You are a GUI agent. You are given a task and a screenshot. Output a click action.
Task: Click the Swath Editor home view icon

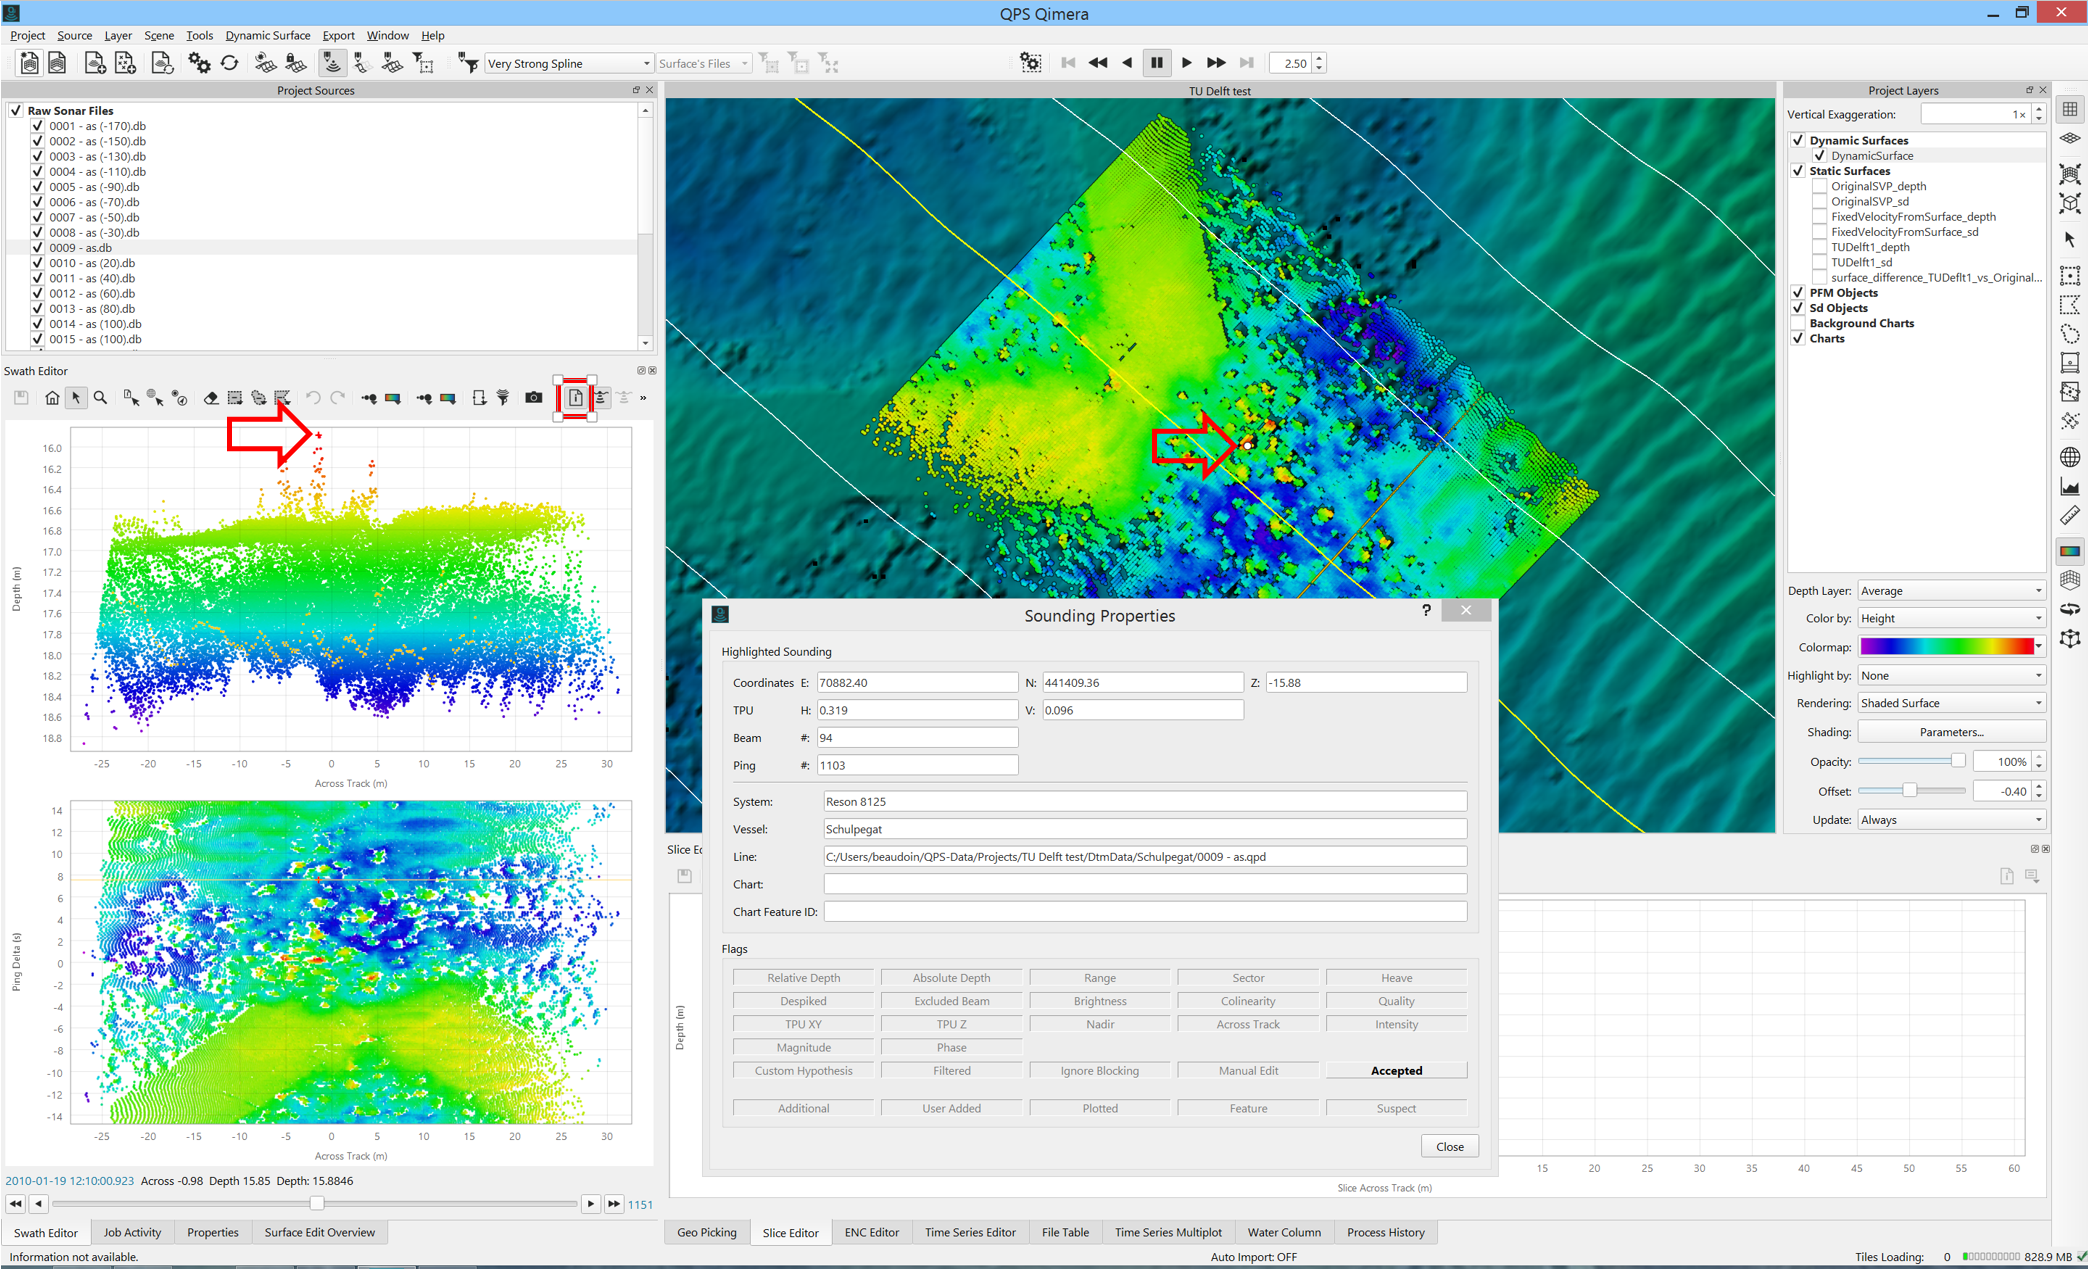click(52, 398)
